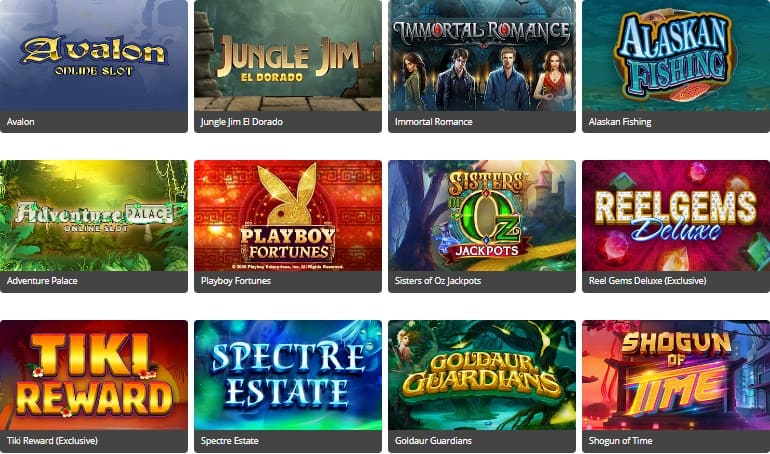The image size is (770, 454).
Task: Select the Sisters of Oz Jackpots image
Action: pos(482,215)
